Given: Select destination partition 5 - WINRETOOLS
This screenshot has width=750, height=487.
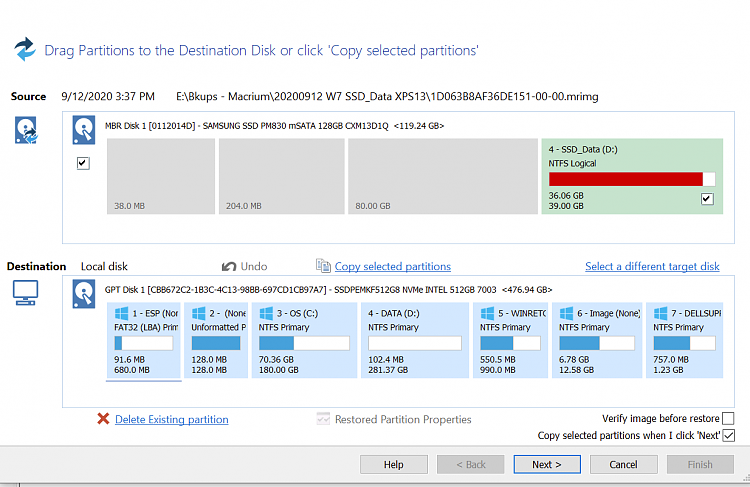Looking at the screenshot, I should click(510, 340).
